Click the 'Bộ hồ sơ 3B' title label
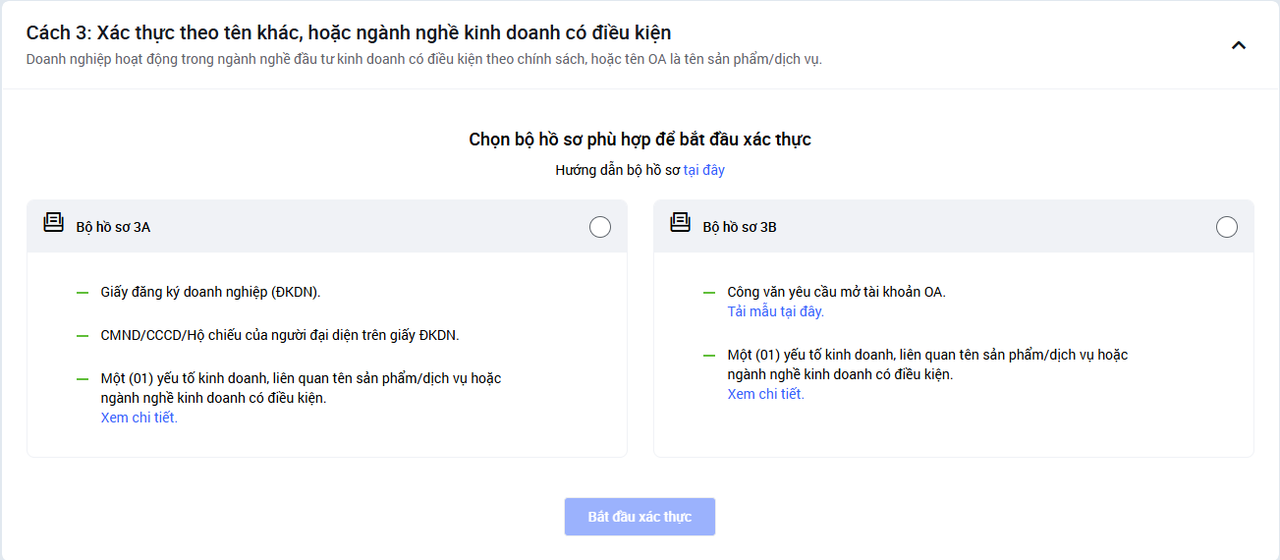The width and height of the screenshot is (1280, 560). pyautogui.click(x=739, y=227)
